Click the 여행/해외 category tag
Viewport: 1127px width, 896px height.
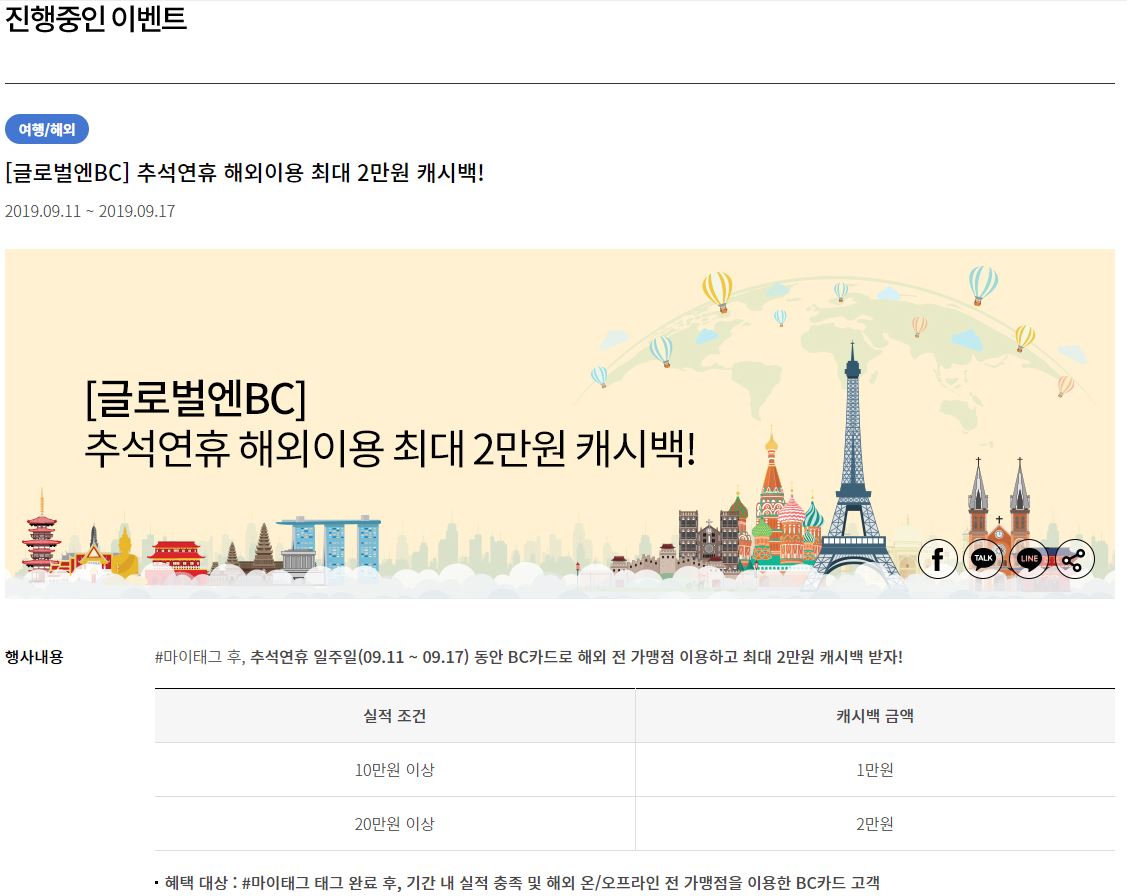coord(47,129)
